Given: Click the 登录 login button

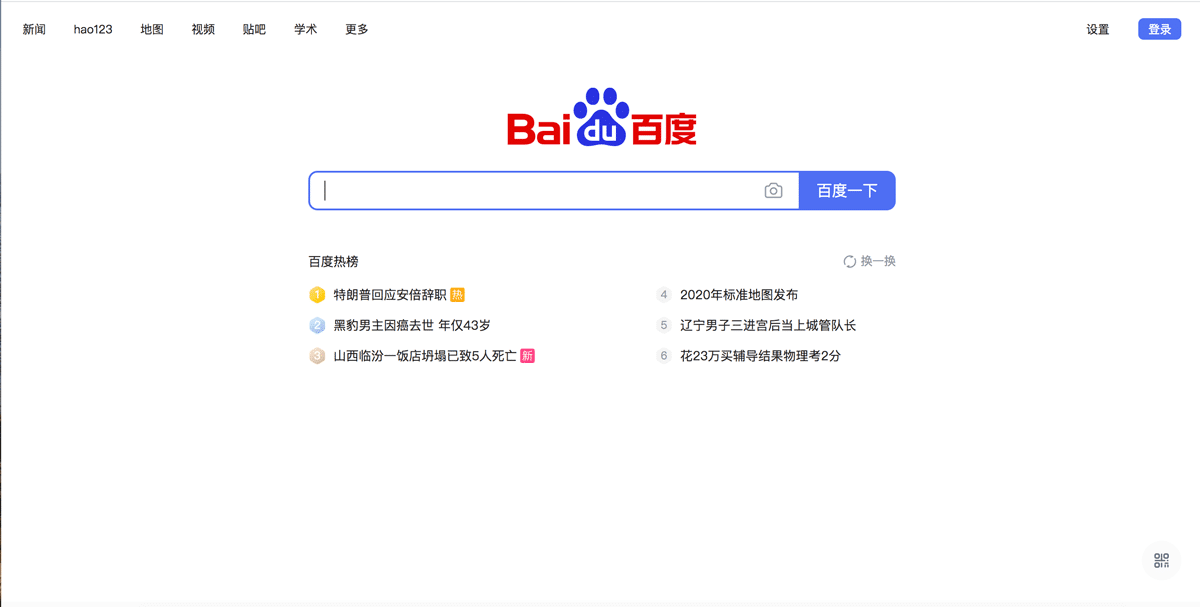Looking at the screenshot, I should coord(1159,29).
